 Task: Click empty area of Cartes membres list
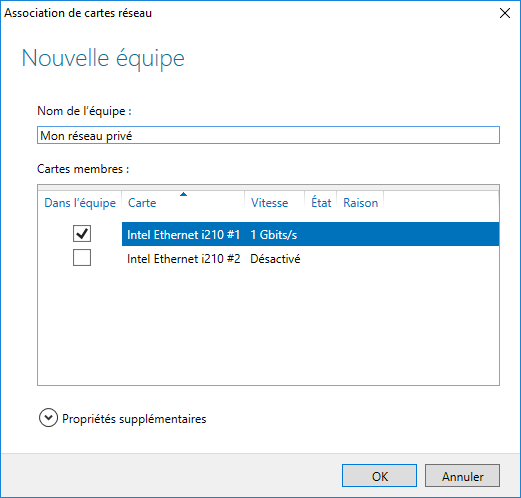click(268, 327)
